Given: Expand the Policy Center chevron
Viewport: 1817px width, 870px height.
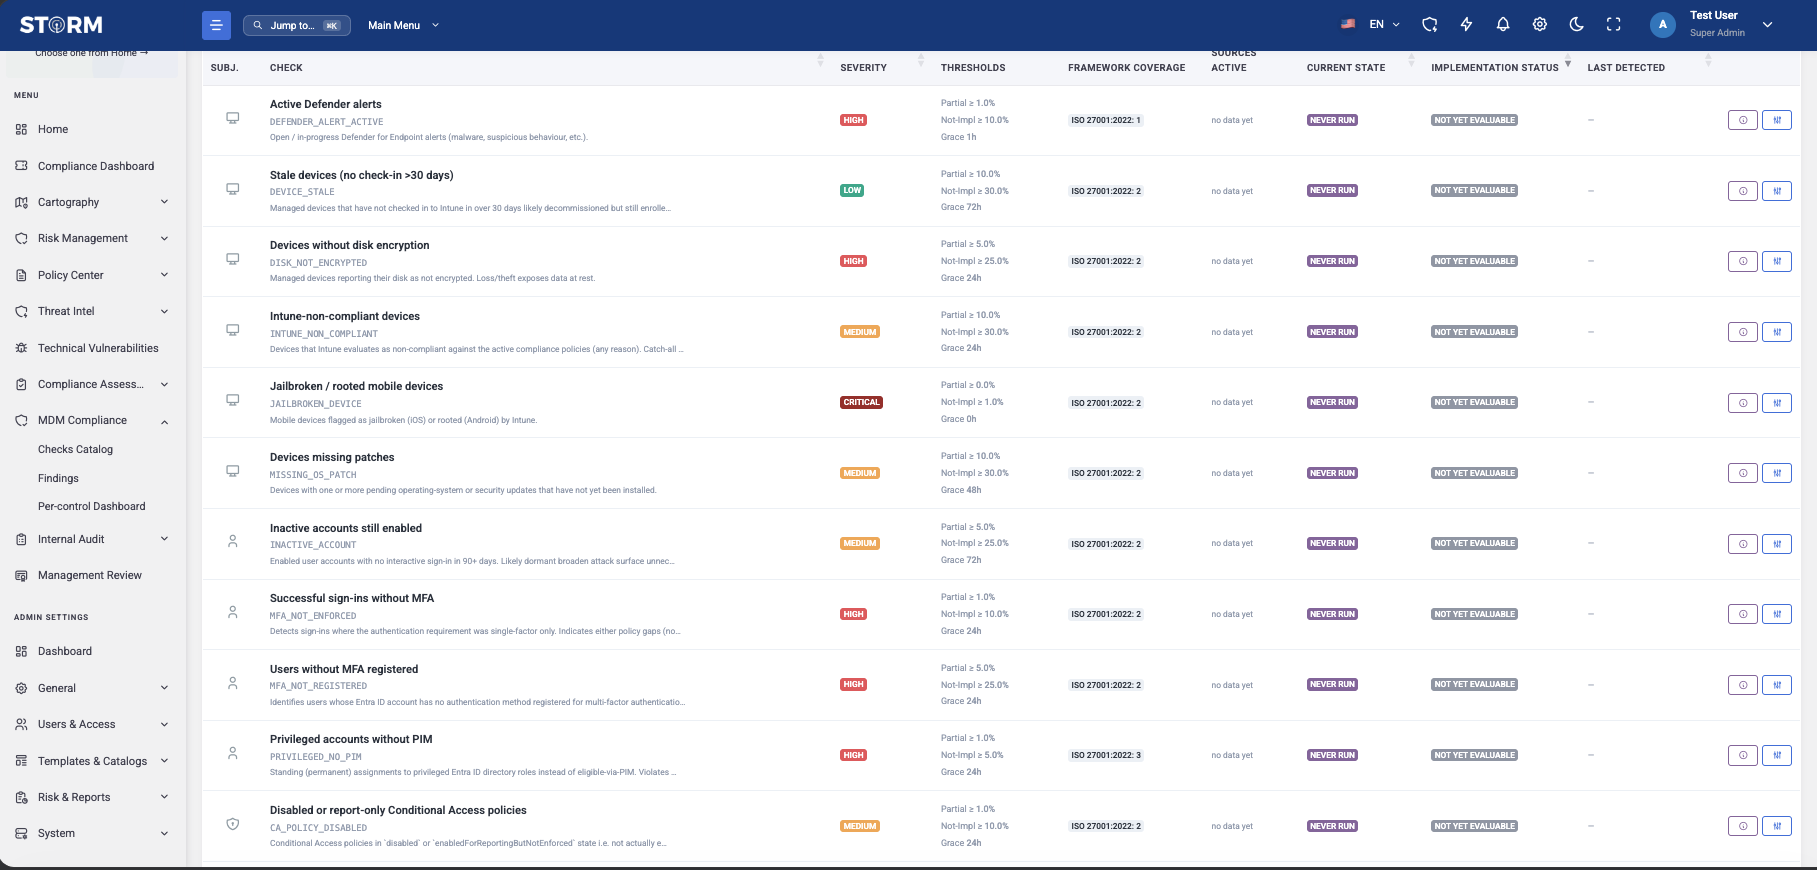Looking at the screenshot, I should (x=164, y=275).
